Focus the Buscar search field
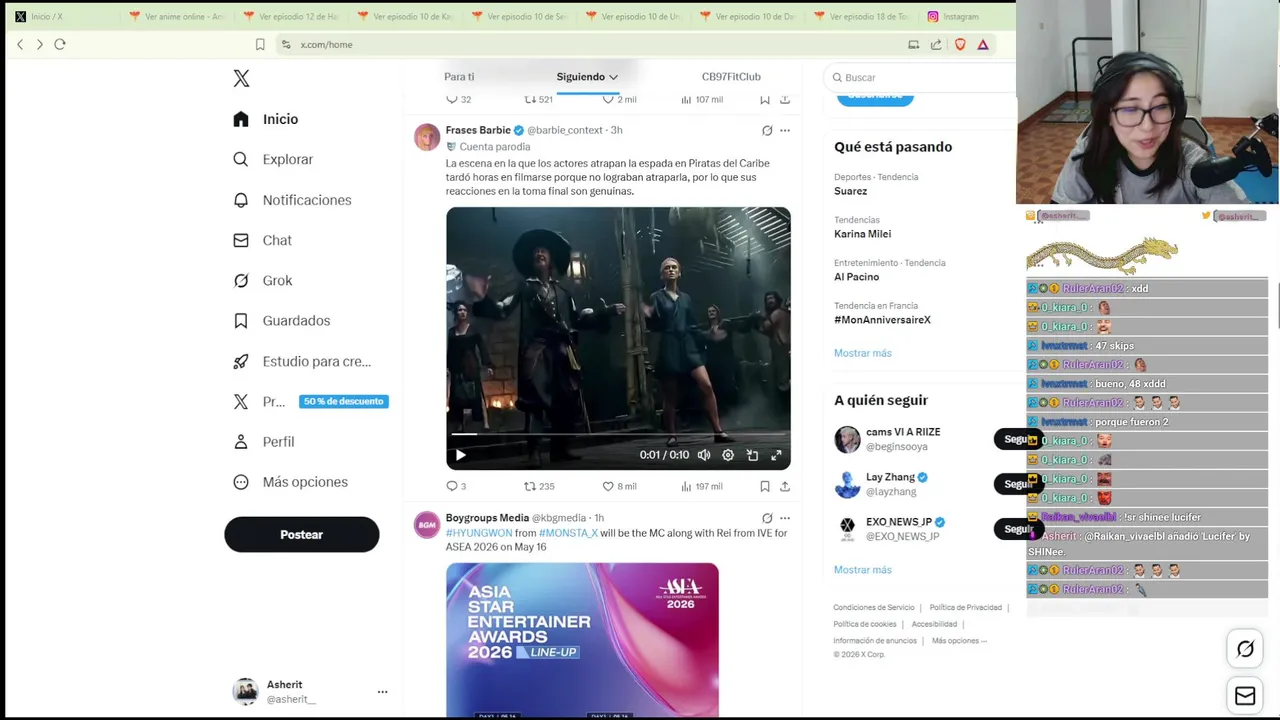Image resolution: width=1280 pixels, height=720 pixels. [x=920, y=77]
